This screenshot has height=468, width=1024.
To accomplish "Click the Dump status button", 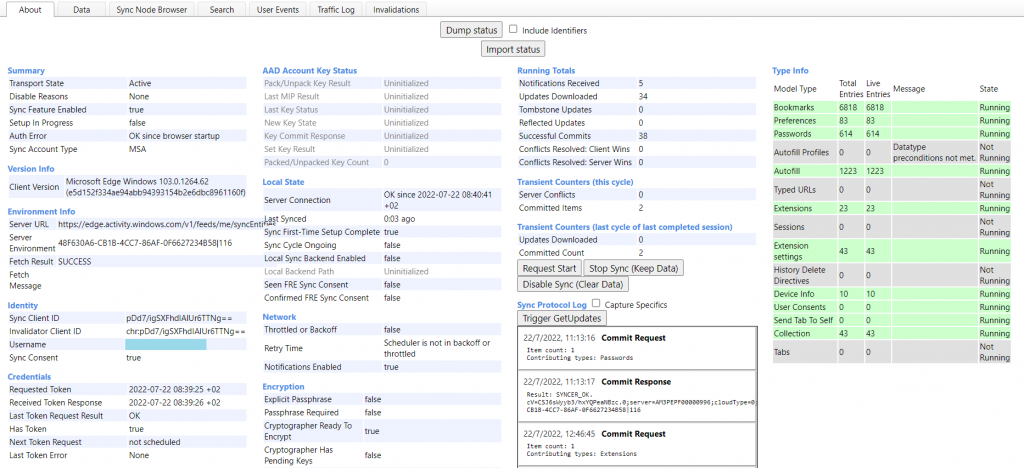I will [x=472, y=30].
